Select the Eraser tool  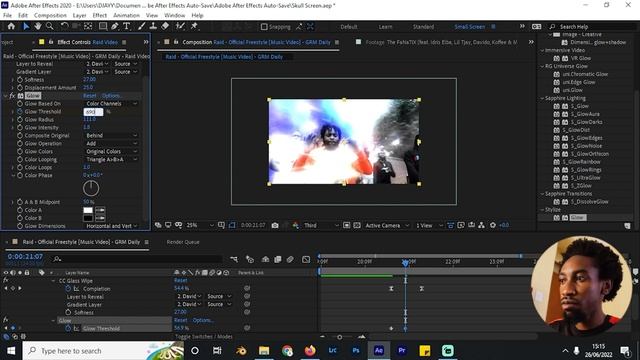[165, 27]
